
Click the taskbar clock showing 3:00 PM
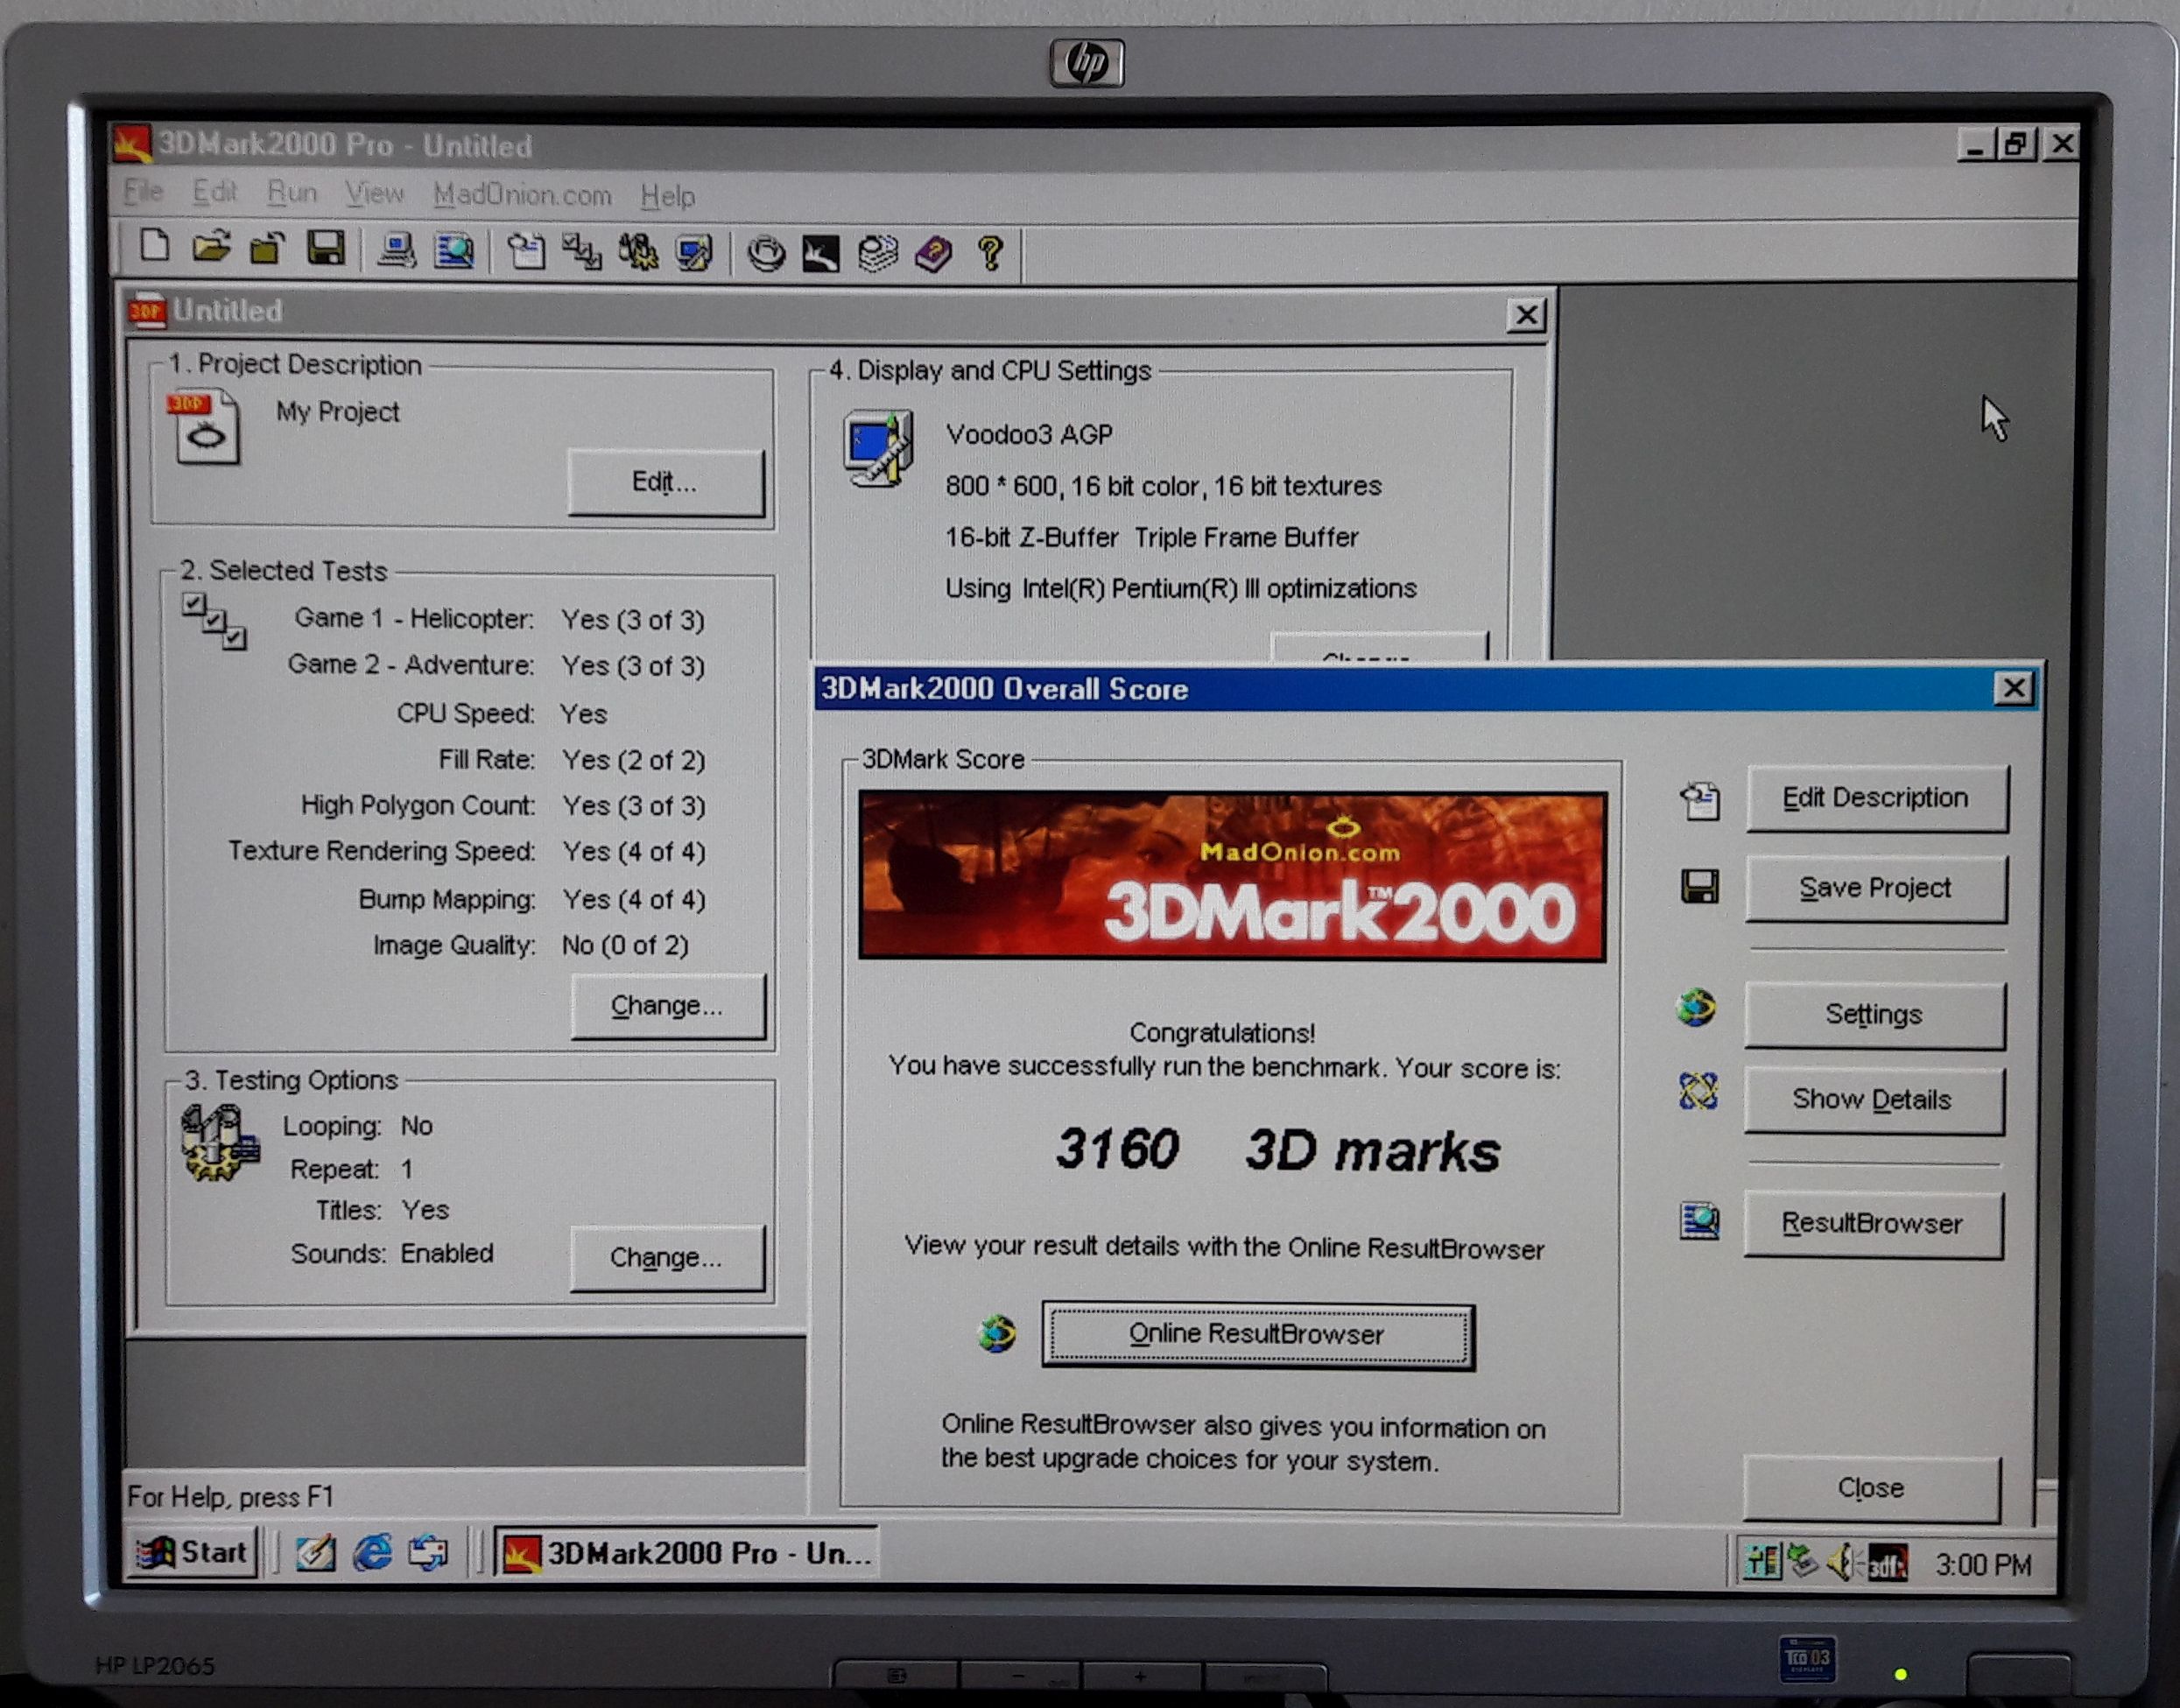point(1983,1565)
